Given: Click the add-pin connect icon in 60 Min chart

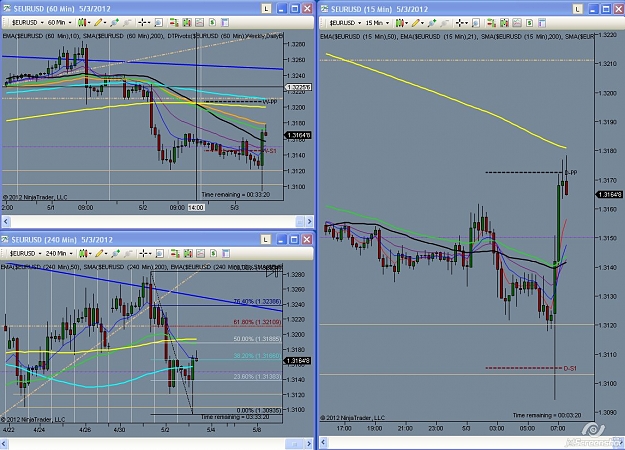Looking at the screenshot, I should 114,23.
